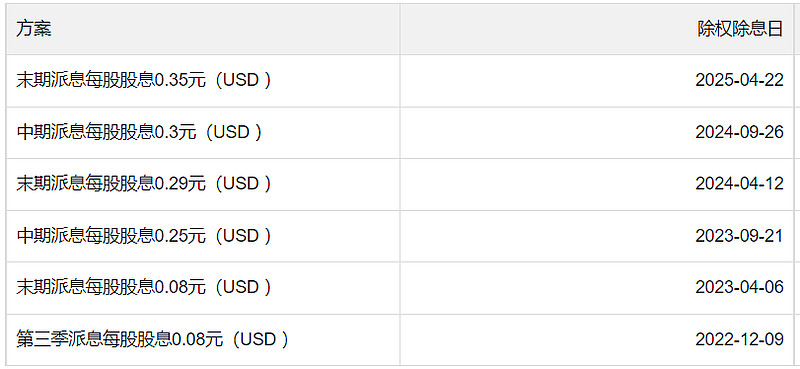800x369 pixels.
Task: Click the 除权除息日 column header
Action: 597,29
